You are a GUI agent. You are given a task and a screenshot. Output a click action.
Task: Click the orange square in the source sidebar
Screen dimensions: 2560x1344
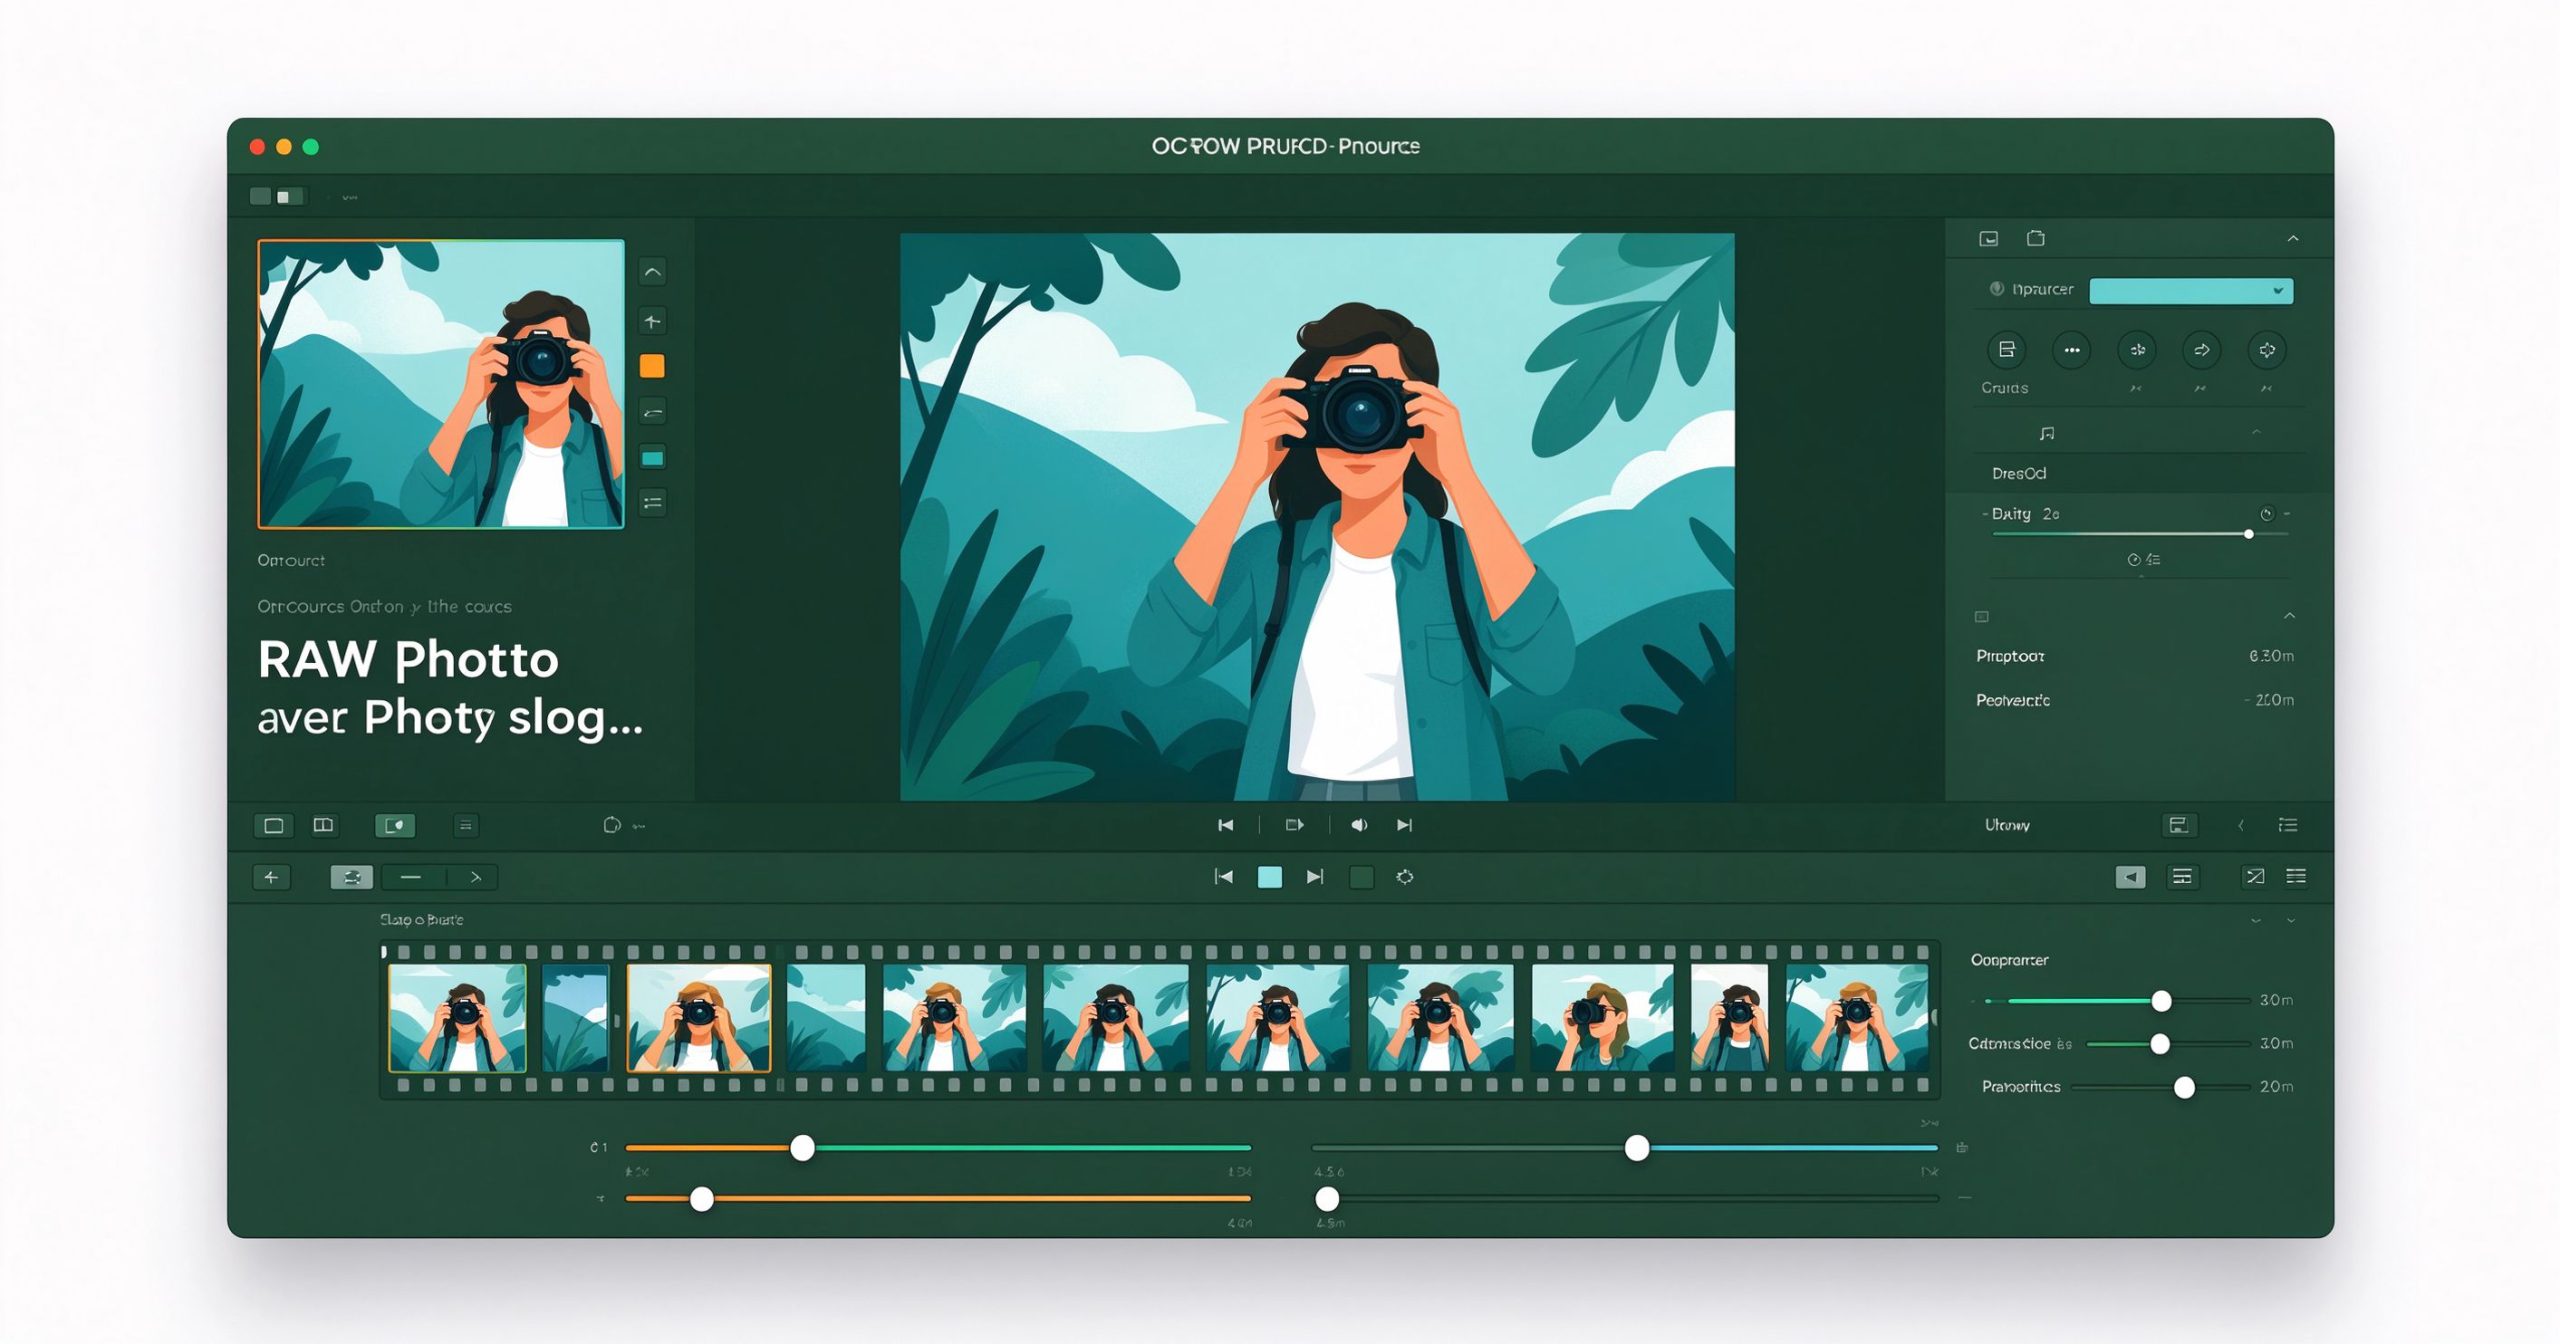652,366
